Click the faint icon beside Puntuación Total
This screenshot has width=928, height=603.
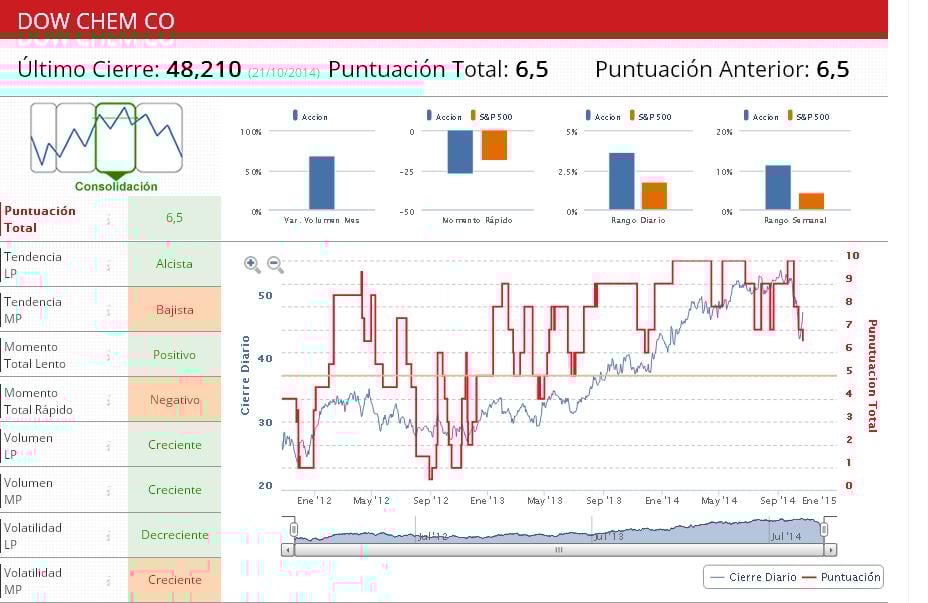108,220
